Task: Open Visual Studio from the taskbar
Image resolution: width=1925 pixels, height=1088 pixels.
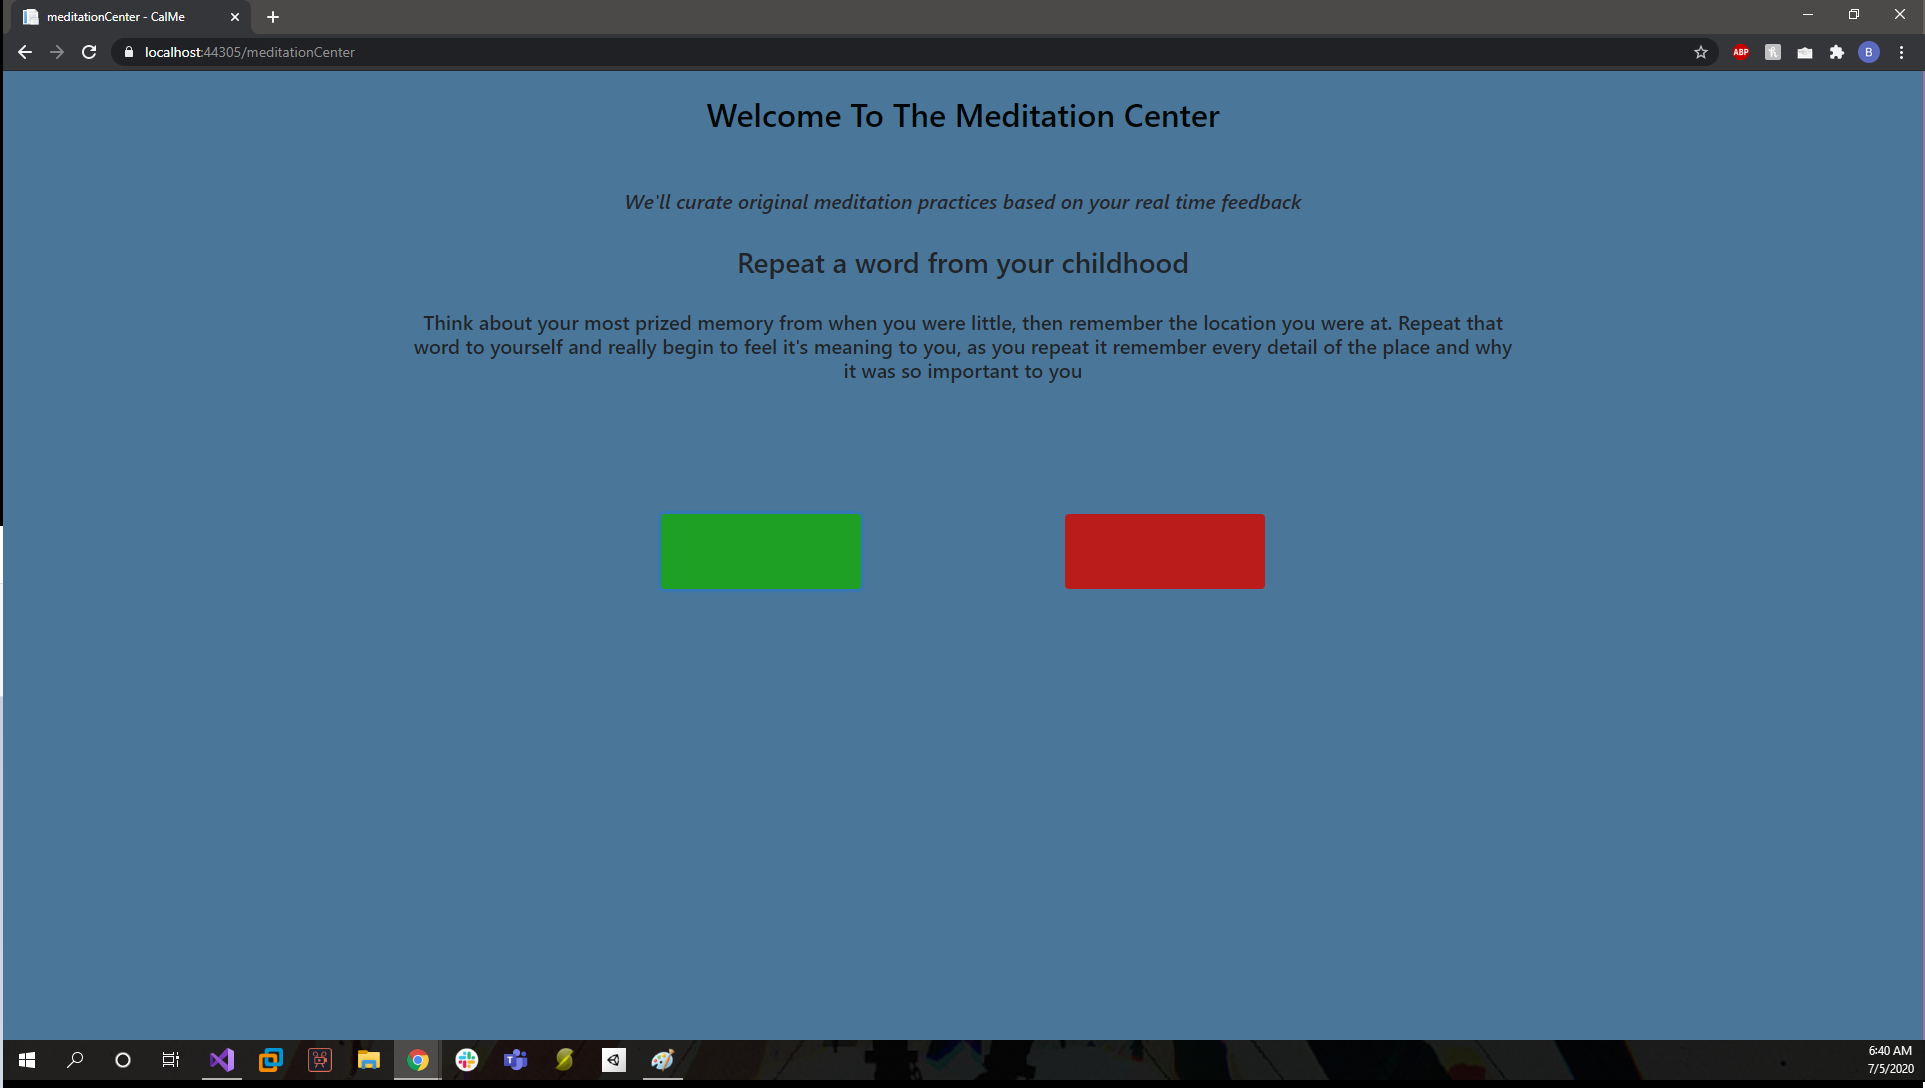Action: pyautogui.click(x=222, y=1060)
